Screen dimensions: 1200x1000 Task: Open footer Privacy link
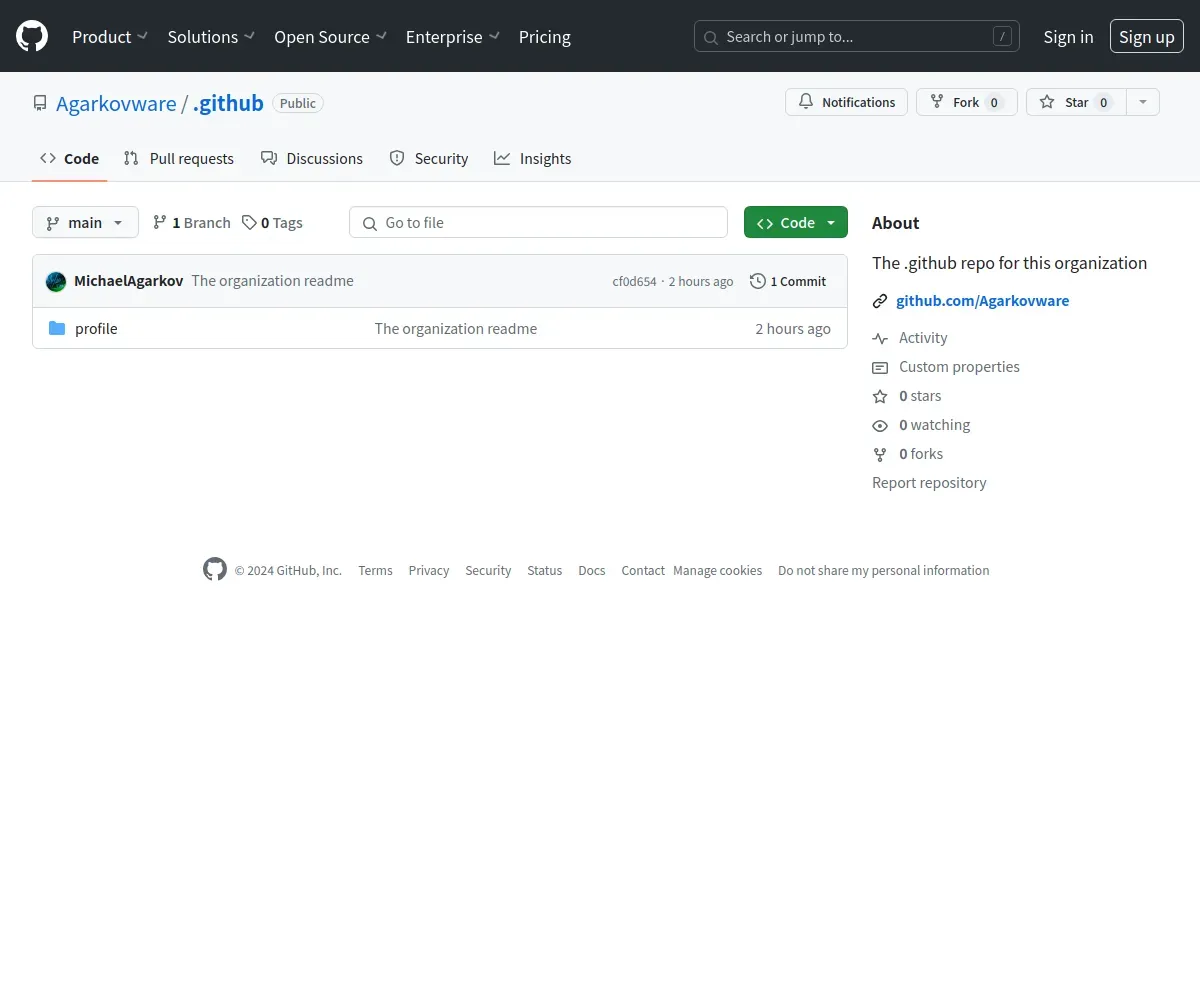429,570
